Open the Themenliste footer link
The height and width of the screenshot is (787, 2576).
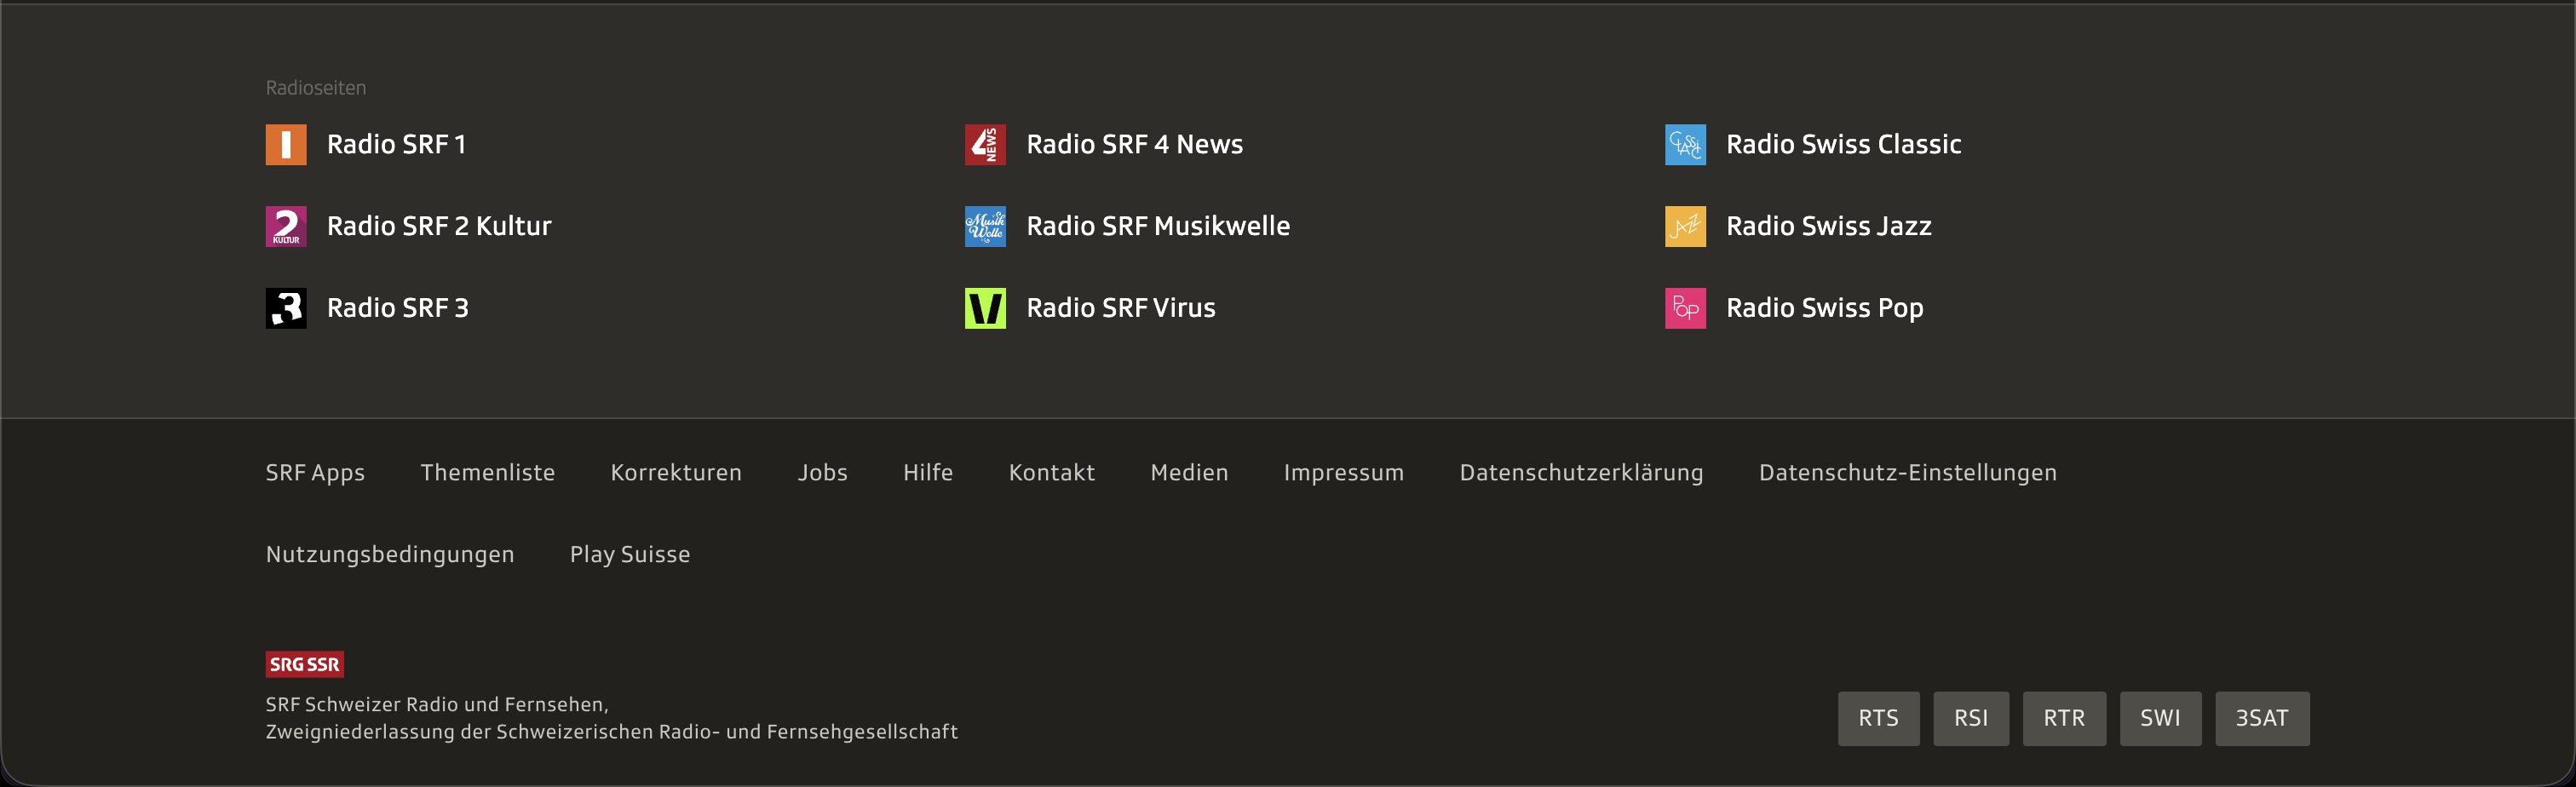tap(488, 473)
